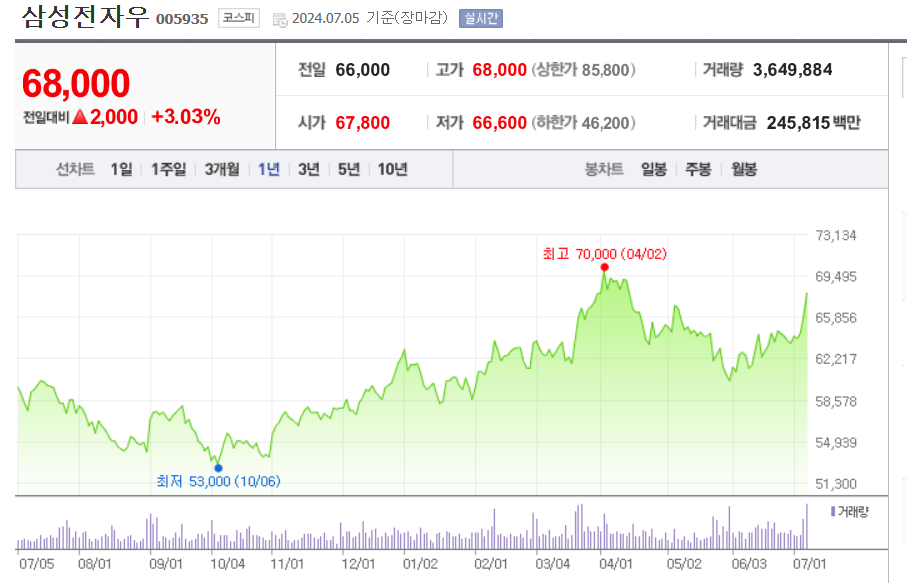The image size is (907, 583).
Task: Click the 51,300 y-axis label
Action: point(836,484)
